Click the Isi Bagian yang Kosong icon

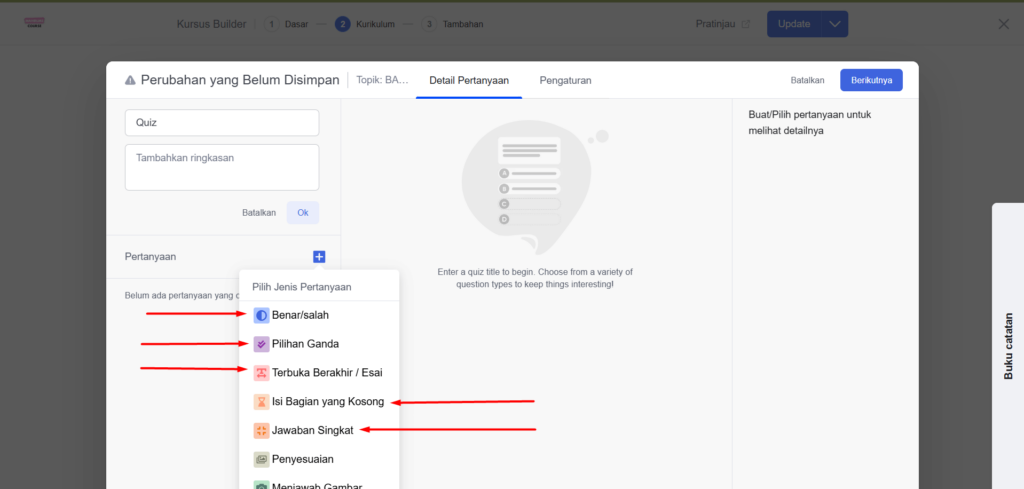click(x=261, y=402)
